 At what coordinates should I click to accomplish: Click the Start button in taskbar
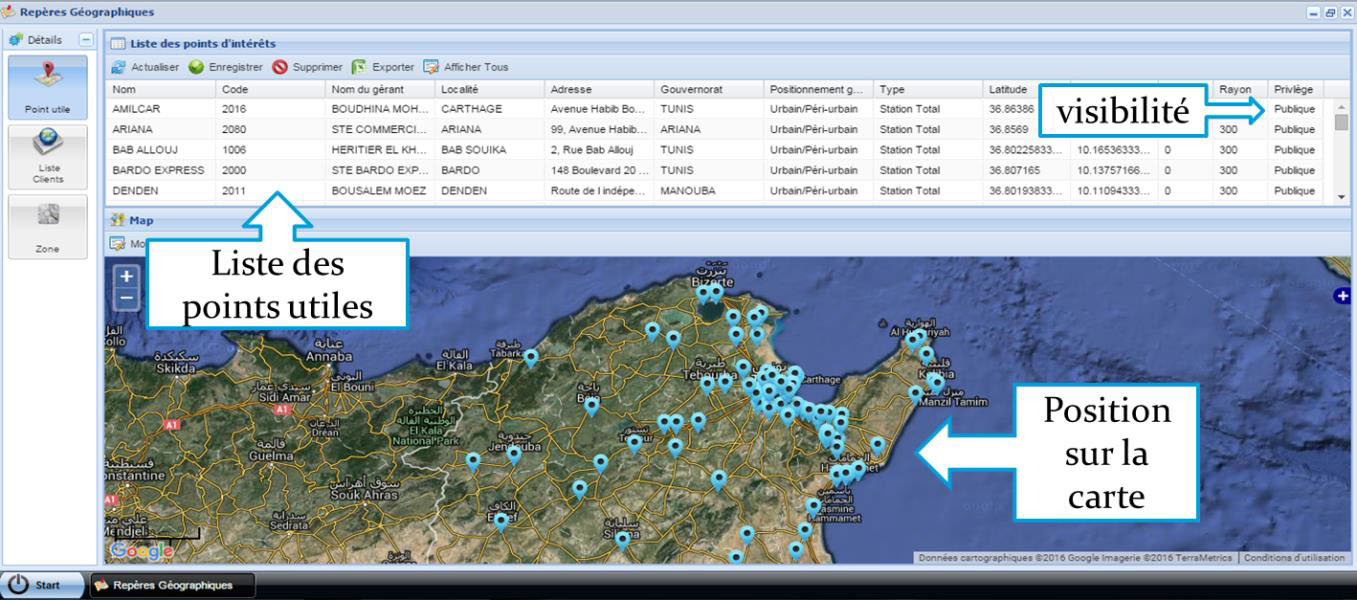pos(40,585)
